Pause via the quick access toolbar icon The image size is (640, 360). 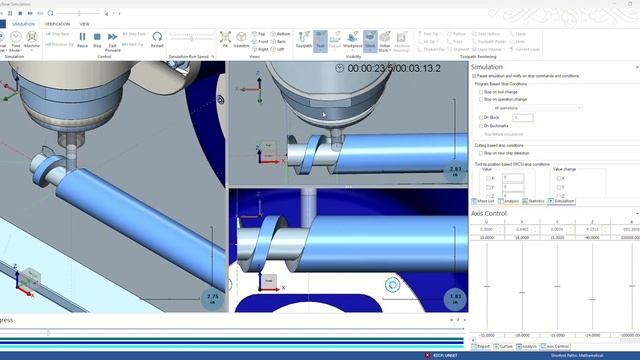point(10,13)
